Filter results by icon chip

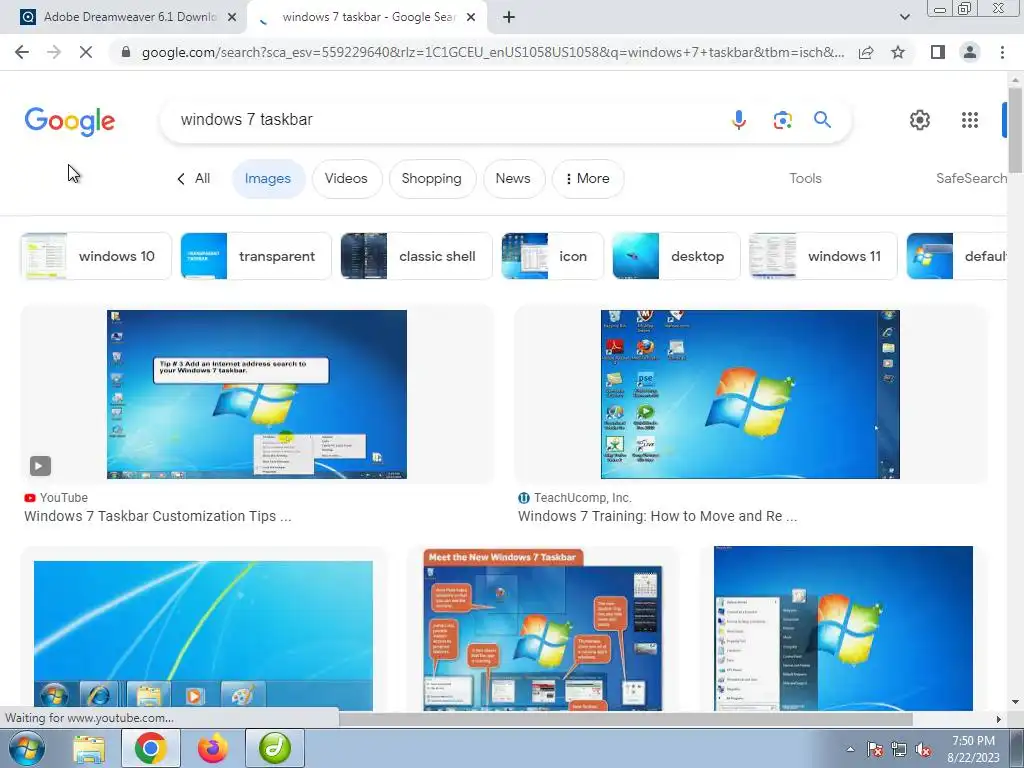click(552, 256)
